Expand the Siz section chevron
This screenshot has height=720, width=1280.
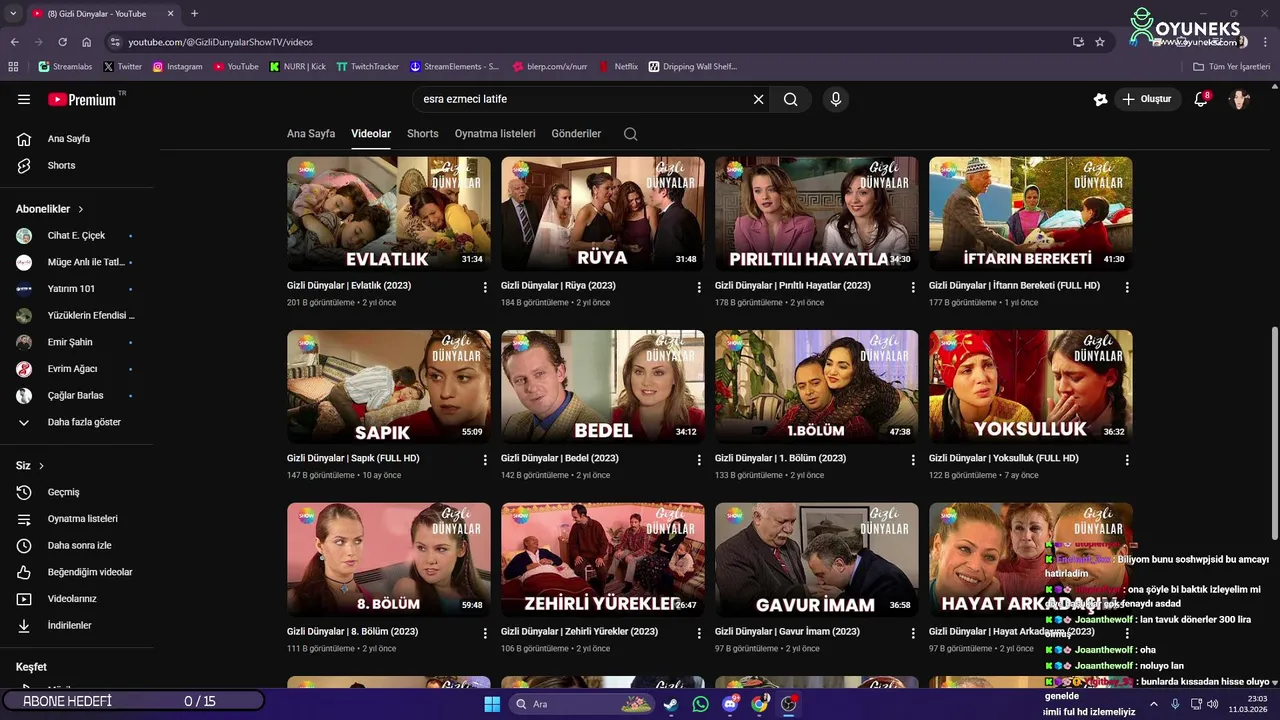(x=41, y=466)
